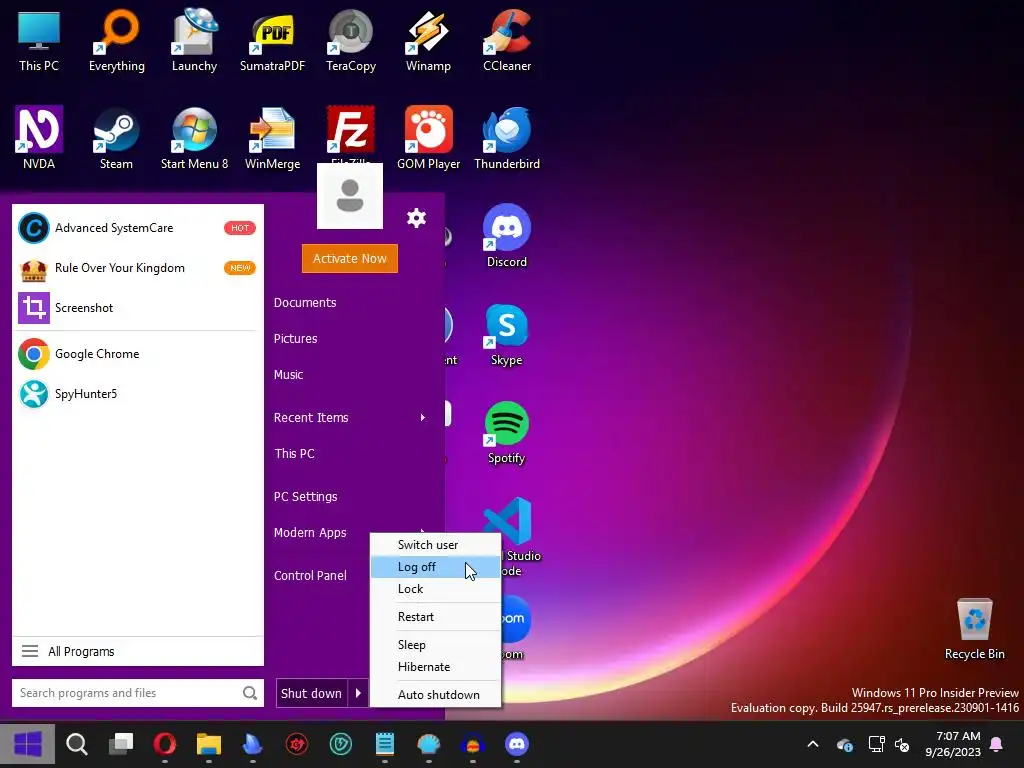This screenshot has height=768, width=1024.
Task: Click the Shut down button
Action: [x=312, y=694]
